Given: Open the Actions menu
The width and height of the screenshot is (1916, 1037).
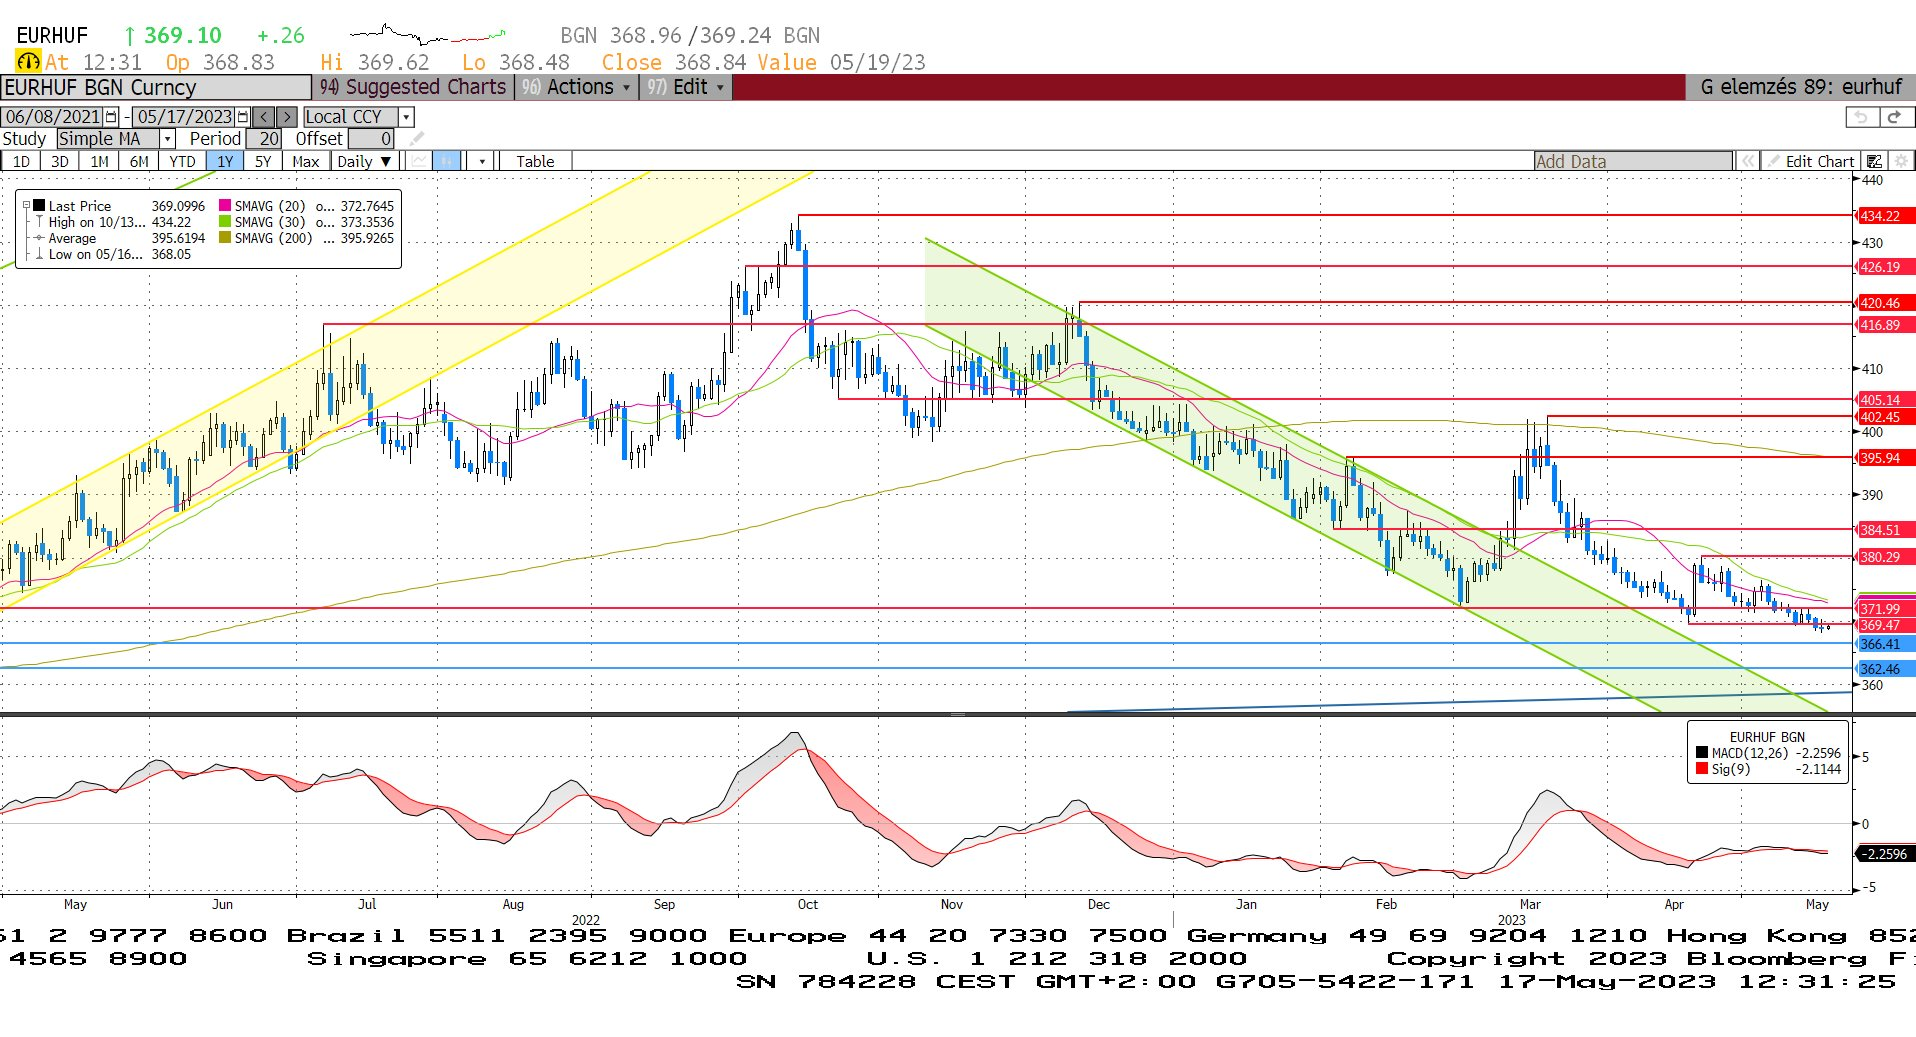Looking at the screenshot, I should pyautogui.click(x=580, y=87).
